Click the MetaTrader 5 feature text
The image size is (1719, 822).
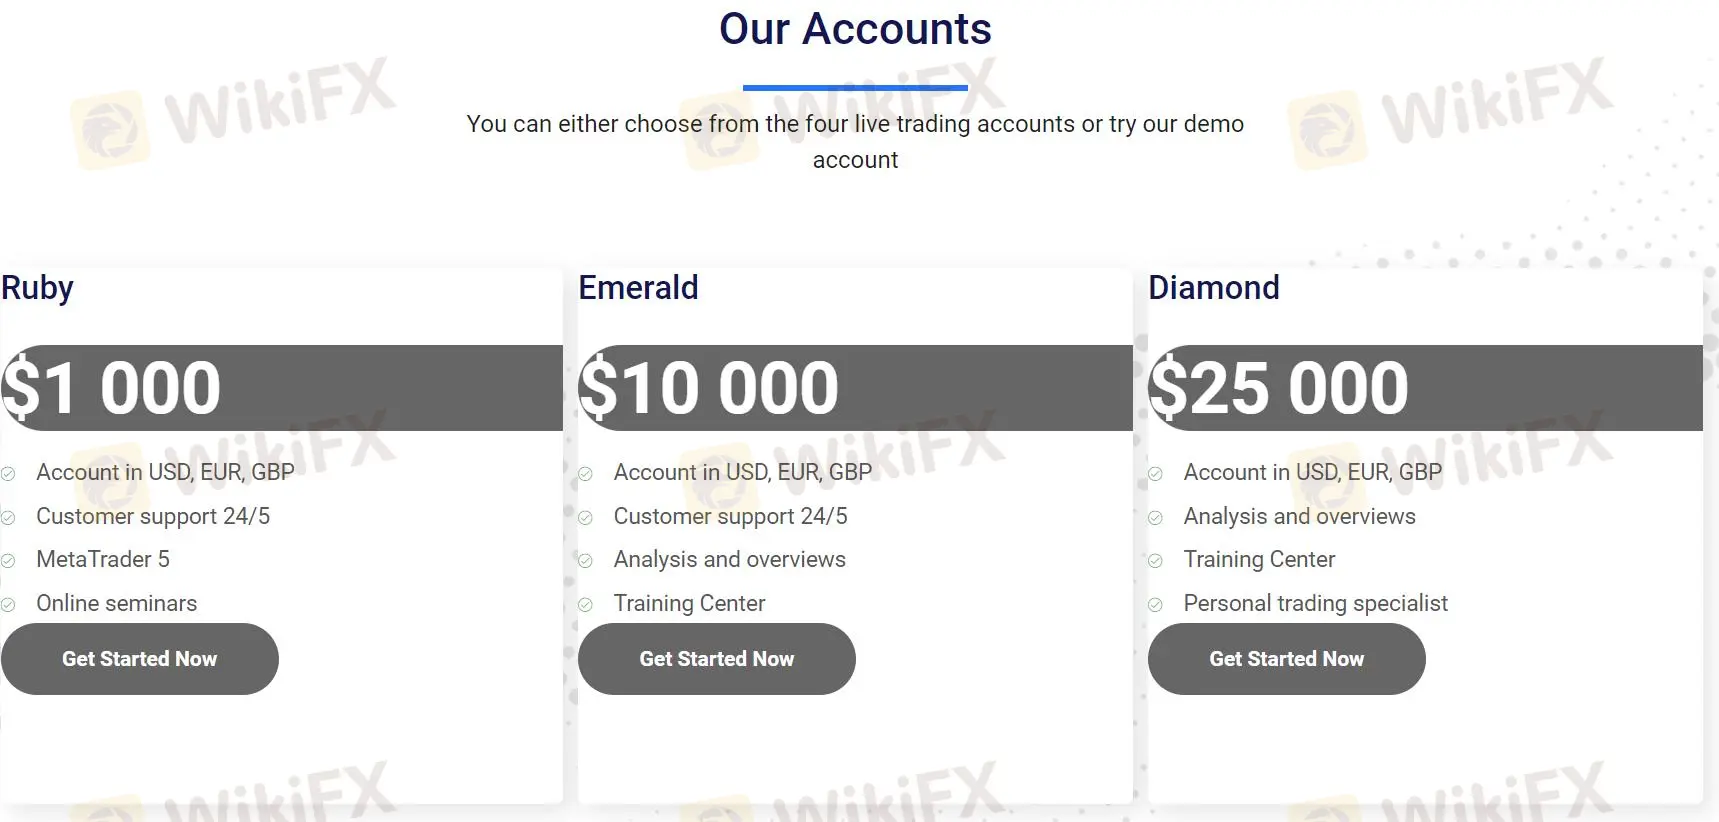click(x=103, y=560)
